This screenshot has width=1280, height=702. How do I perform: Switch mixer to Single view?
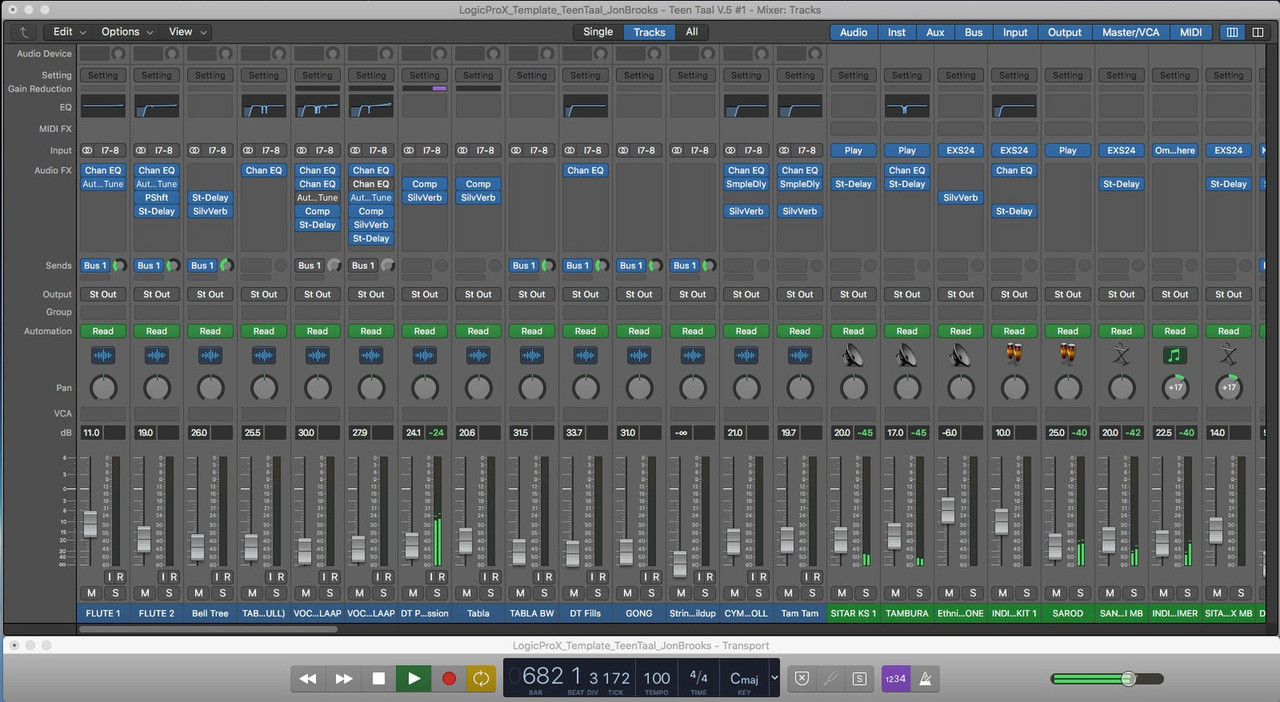pos(598,32)
